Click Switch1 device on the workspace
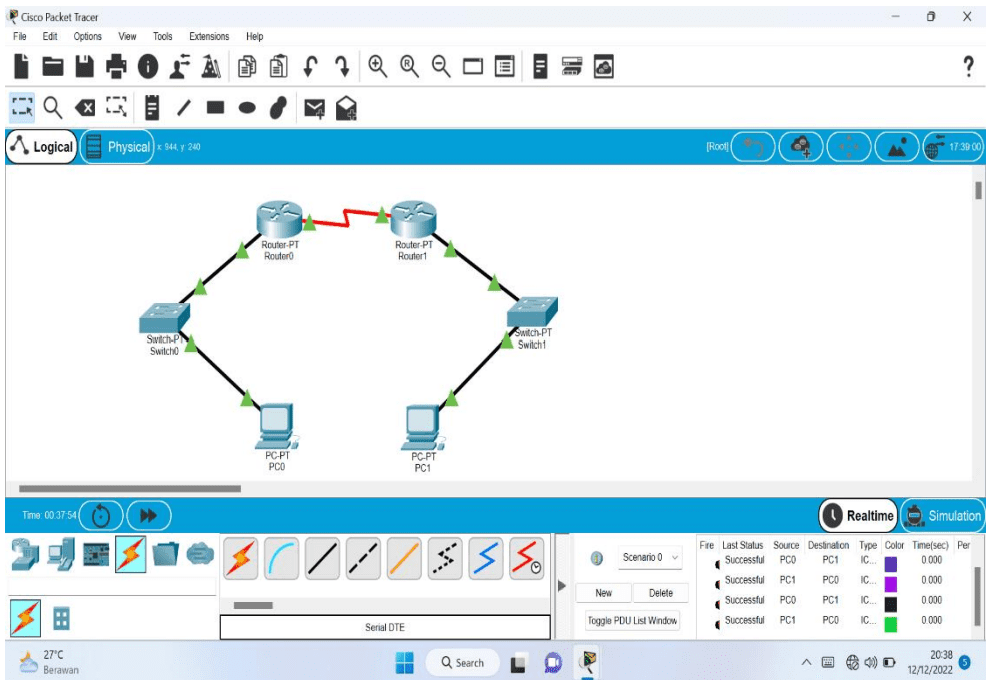 pos(532,312)
